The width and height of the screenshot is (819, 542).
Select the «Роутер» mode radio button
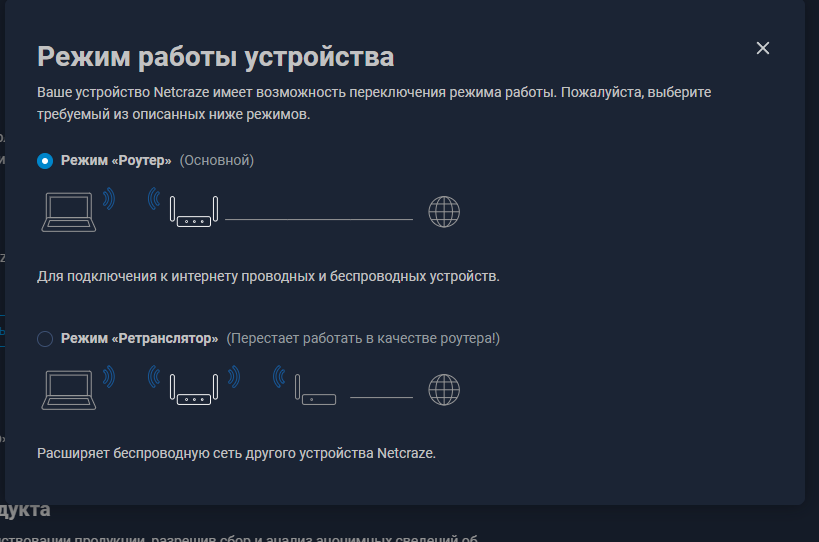point(45,161)
